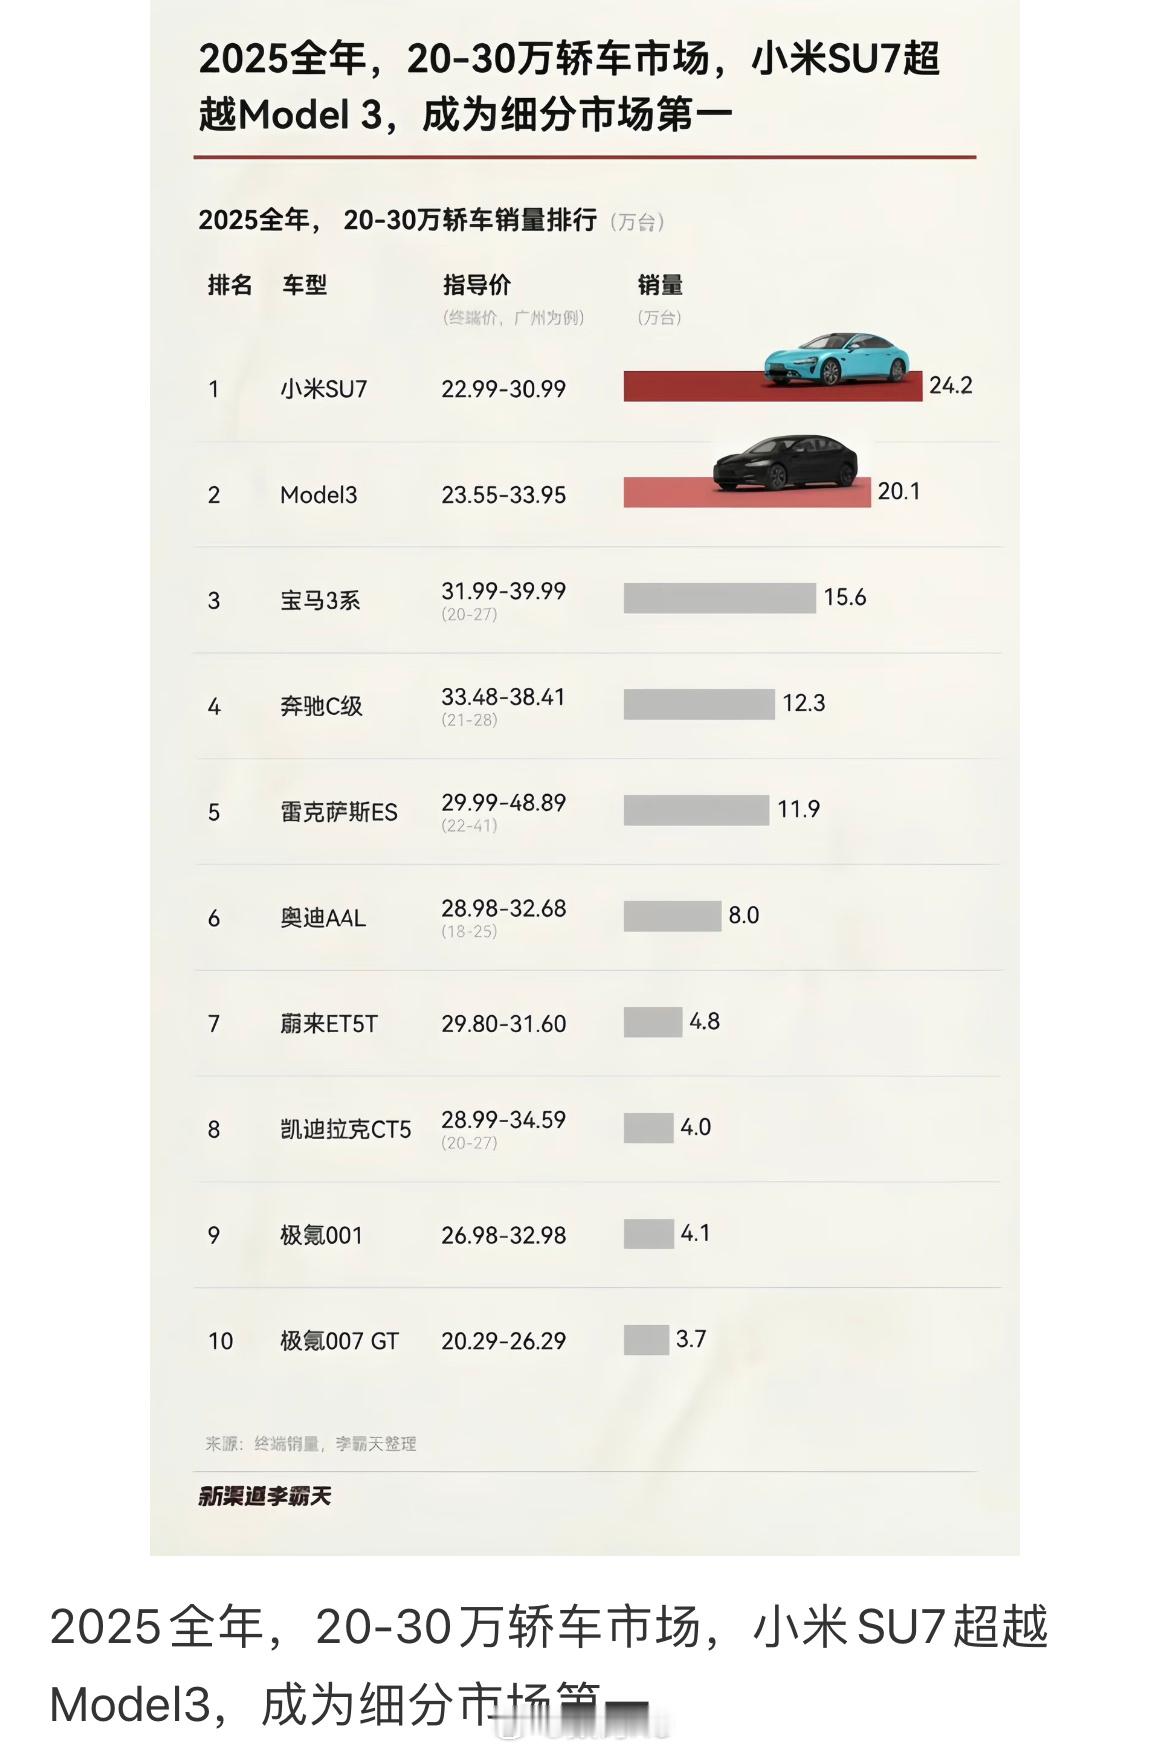
Task: Click the 雷克萨斯ES model name
Action: (338, 812)
